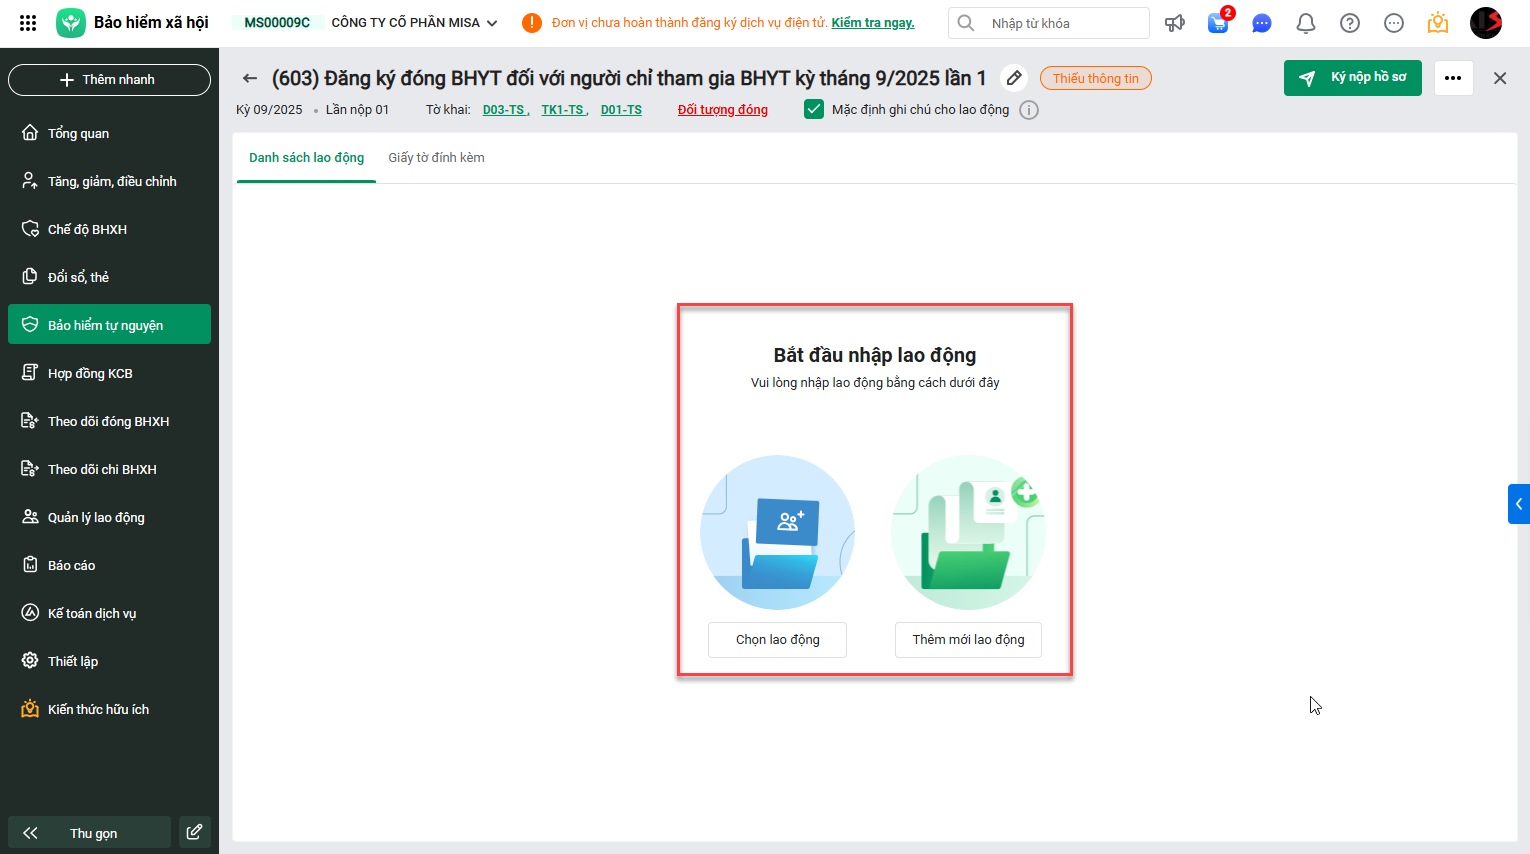Edit the record title with pencil icon
This screenshot has width=1530, height=854.
pyautogui.click(x=1014, y=78)
